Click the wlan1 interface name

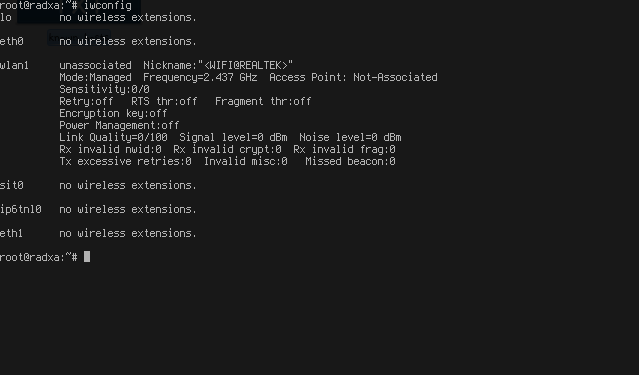tap(14, 65)
